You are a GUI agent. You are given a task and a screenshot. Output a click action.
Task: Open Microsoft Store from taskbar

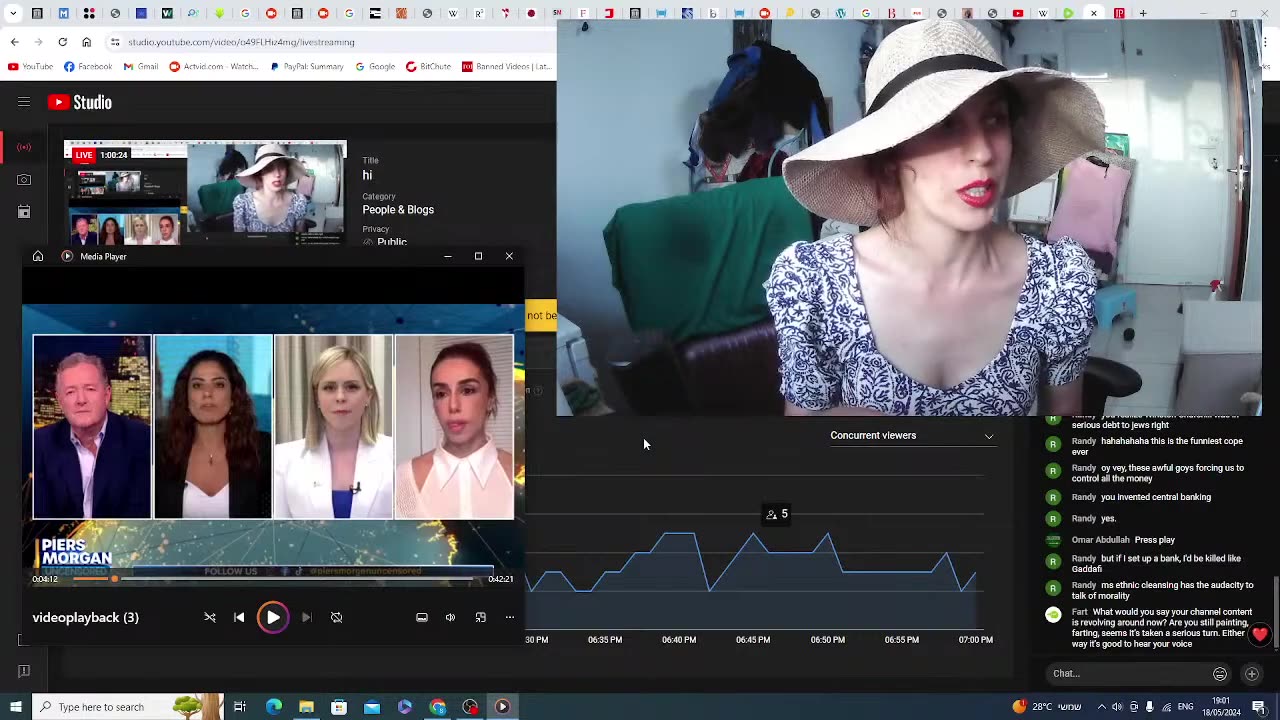point(339,707)
